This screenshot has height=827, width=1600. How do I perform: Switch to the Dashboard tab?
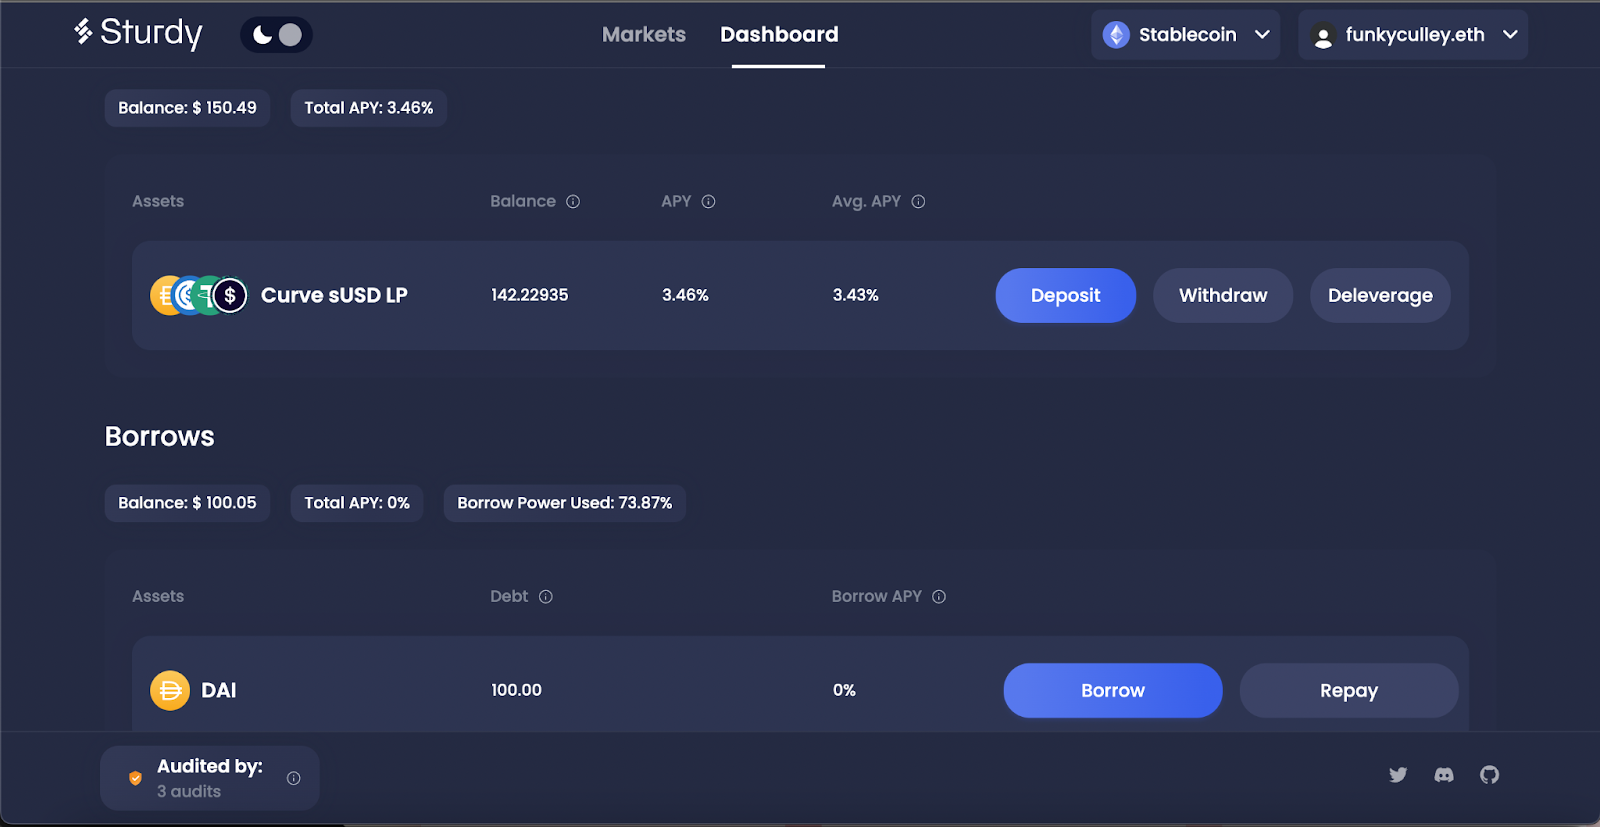coord(779,34)
